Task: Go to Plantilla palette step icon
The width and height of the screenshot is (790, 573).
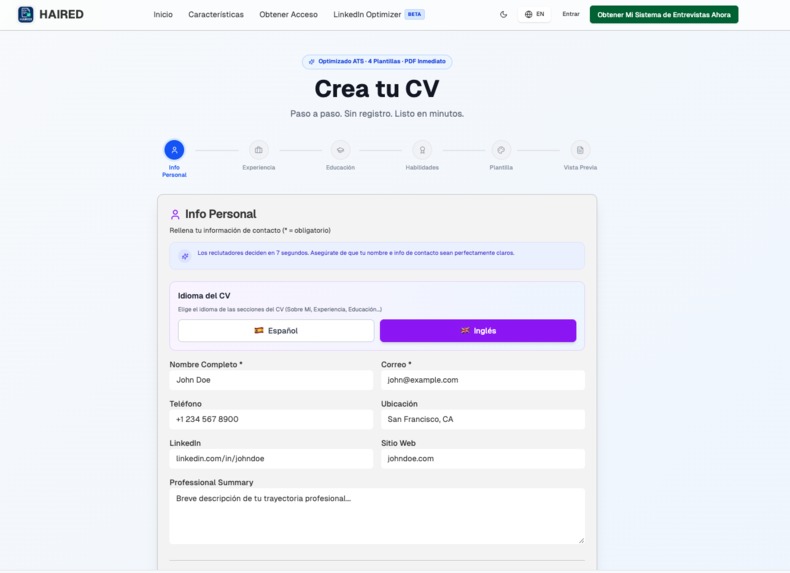Action: pos(501,150)
